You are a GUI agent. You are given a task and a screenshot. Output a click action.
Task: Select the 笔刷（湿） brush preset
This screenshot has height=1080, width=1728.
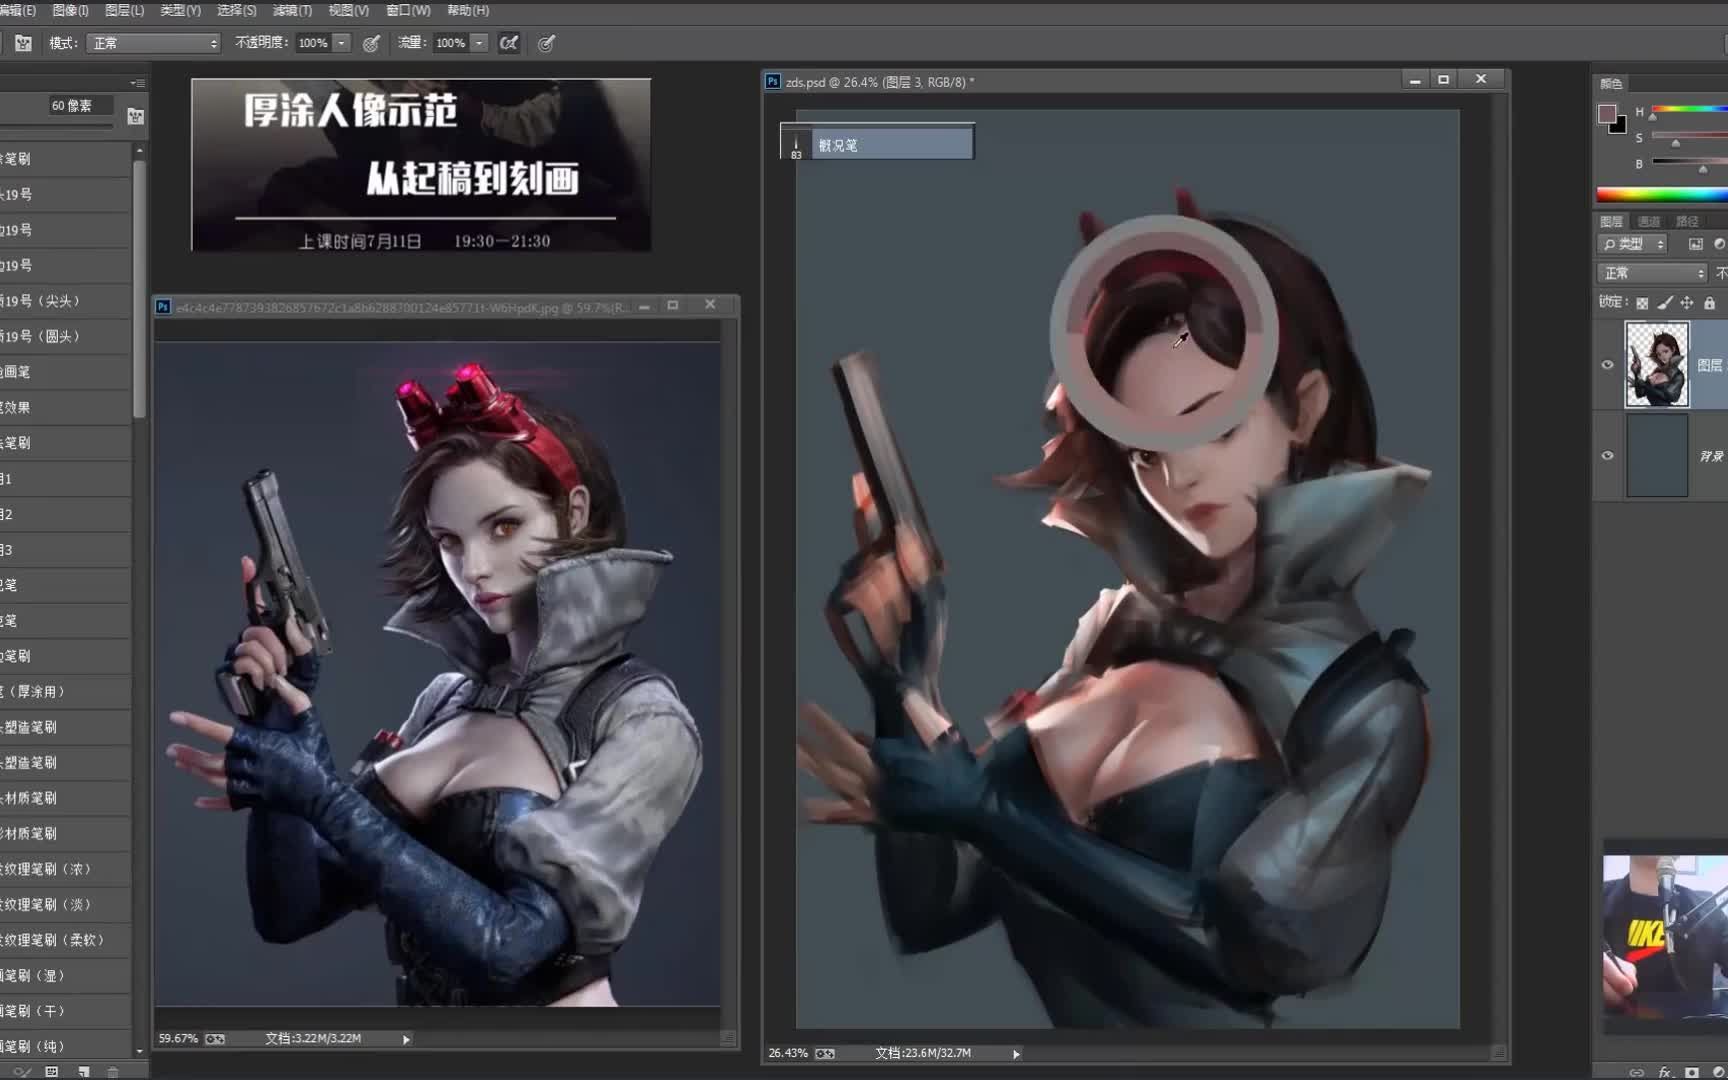click(x=65, y=976)
